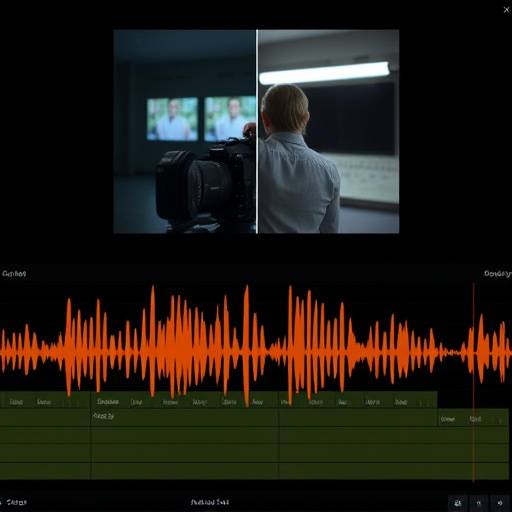Open the label at top-right above the waveform

497,274
